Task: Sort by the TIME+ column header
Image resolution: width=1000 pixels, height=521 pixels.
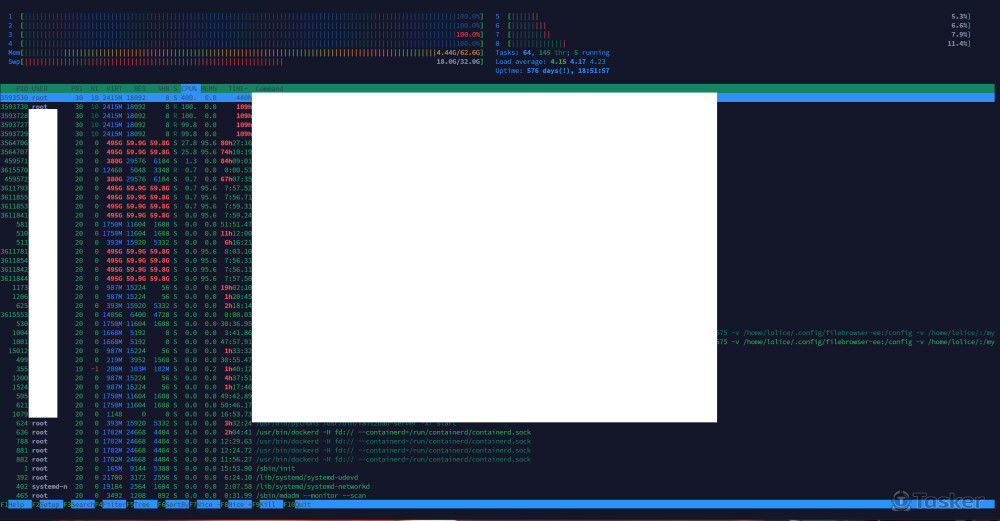Action: point(235,88)
